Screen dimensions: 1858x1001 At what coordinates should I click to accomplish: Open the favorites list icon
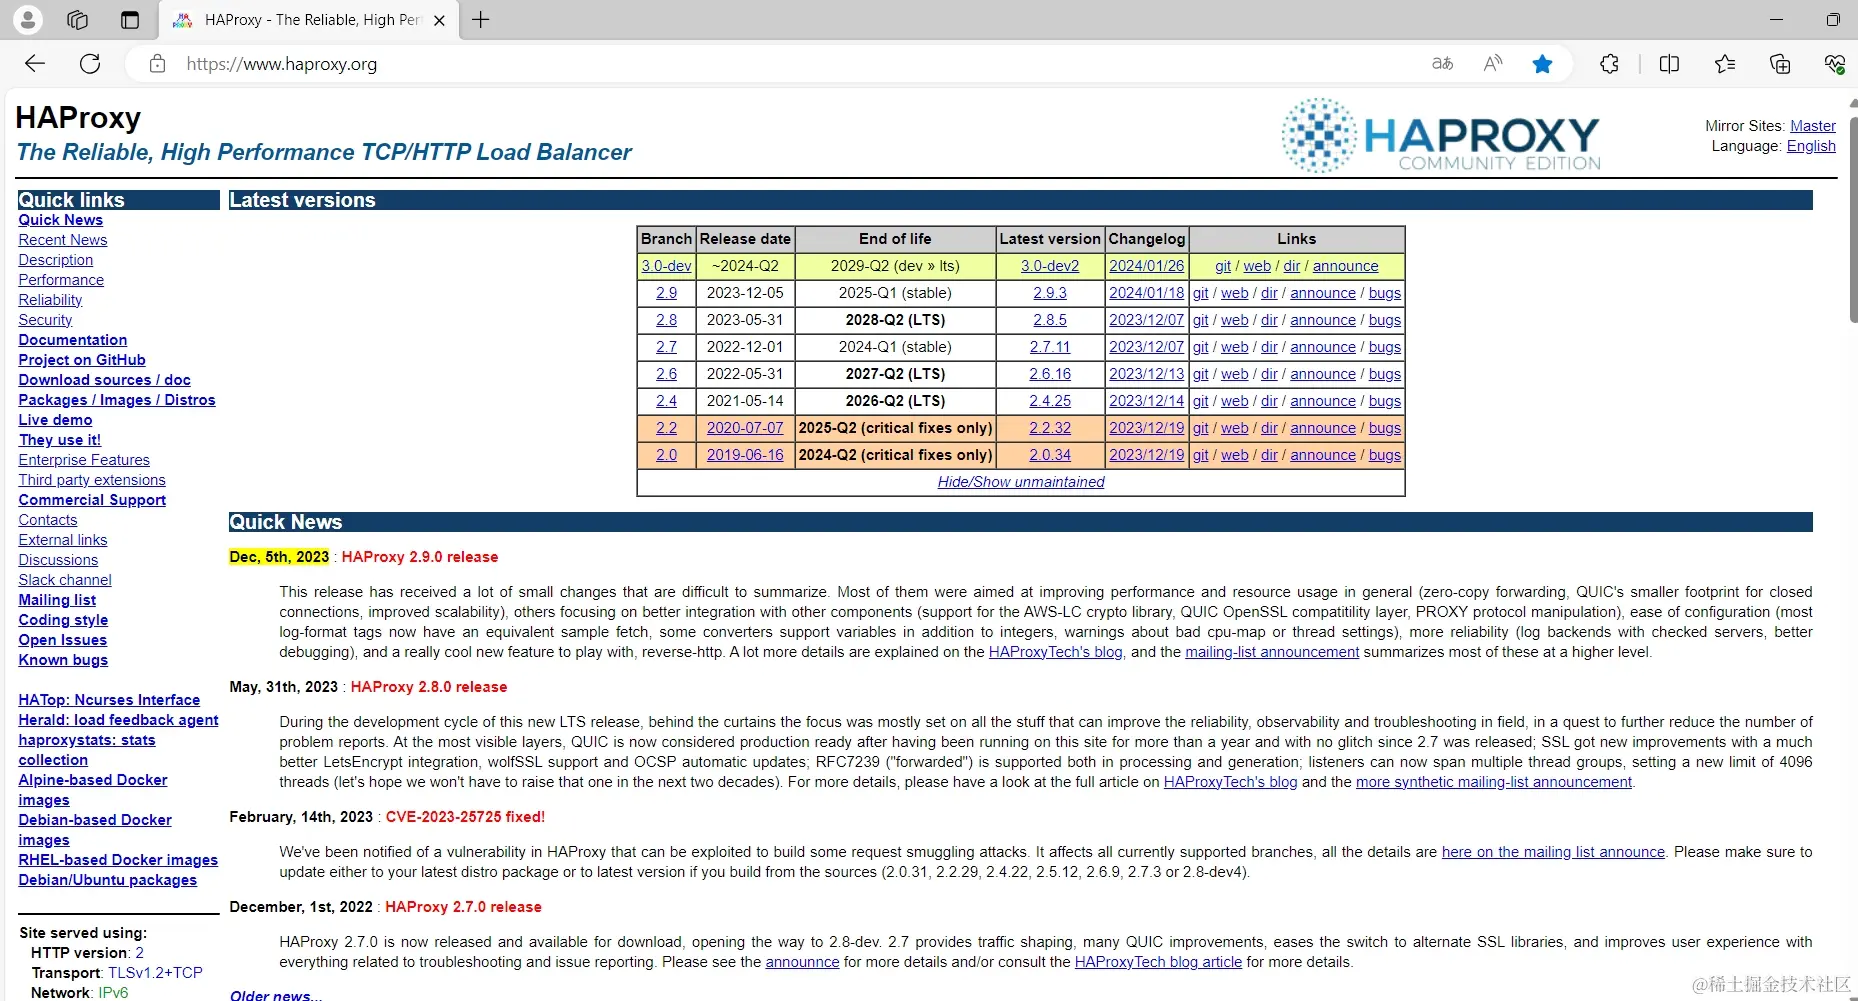pos(1725,64)
